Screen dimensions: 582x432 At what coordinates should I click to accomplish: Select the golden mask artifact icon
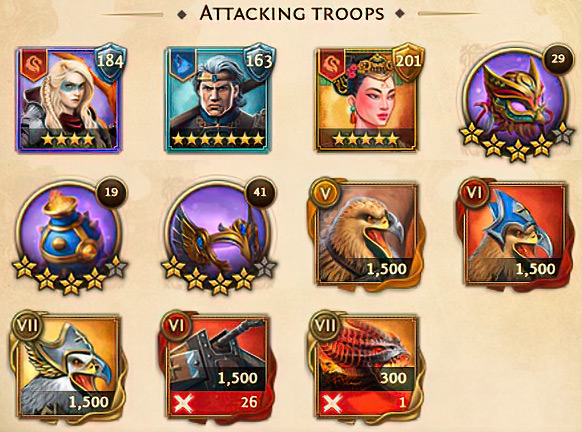[x=516, y=103]
